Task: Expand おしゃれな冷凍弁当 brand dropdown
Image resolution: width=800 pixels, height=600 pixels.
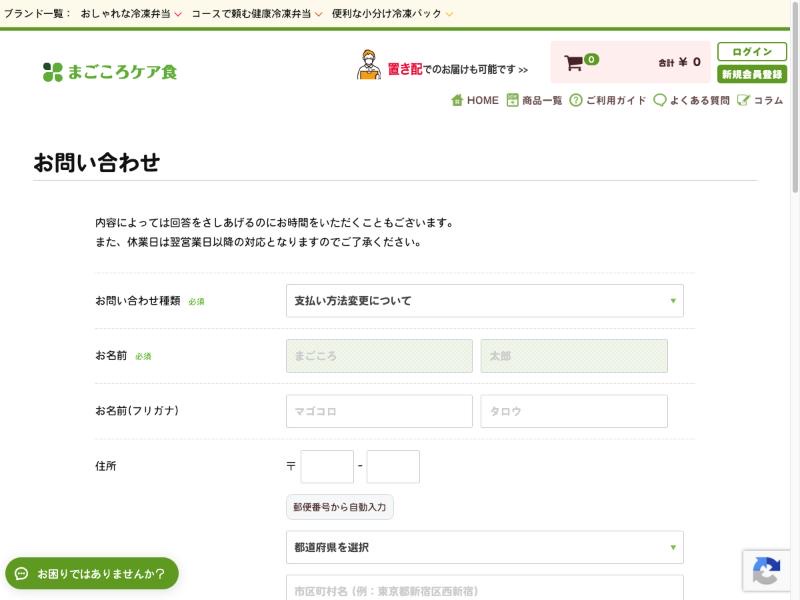Action: [x=131, y=14]
